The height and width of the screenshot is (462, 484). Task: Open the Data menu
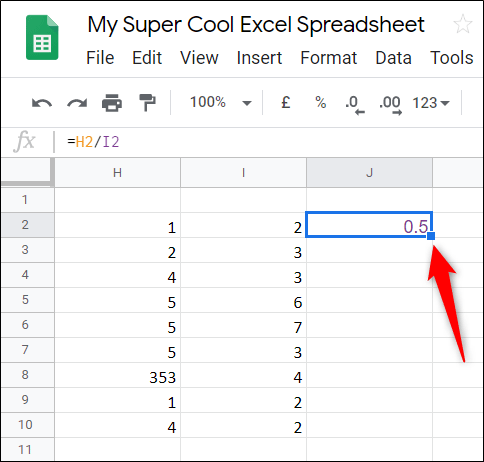tap(393, 58)
